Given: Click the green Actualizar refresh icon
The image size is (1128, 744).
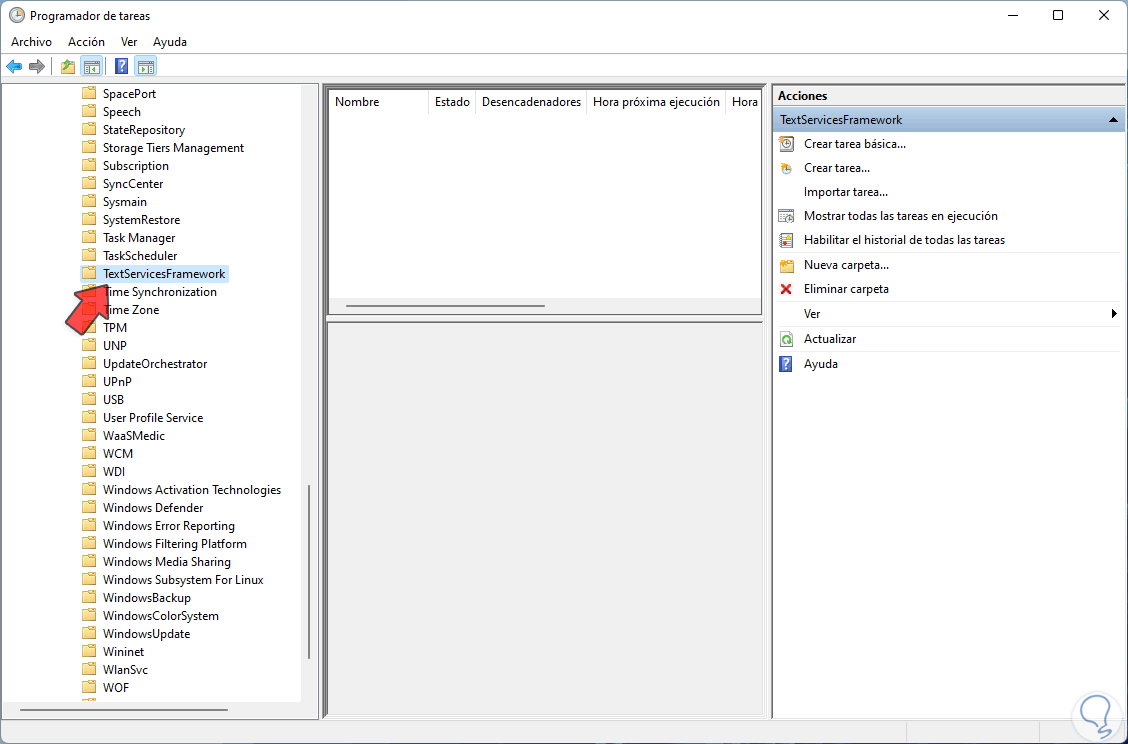Looking at the screenshot, I should [x=786, y=339].
